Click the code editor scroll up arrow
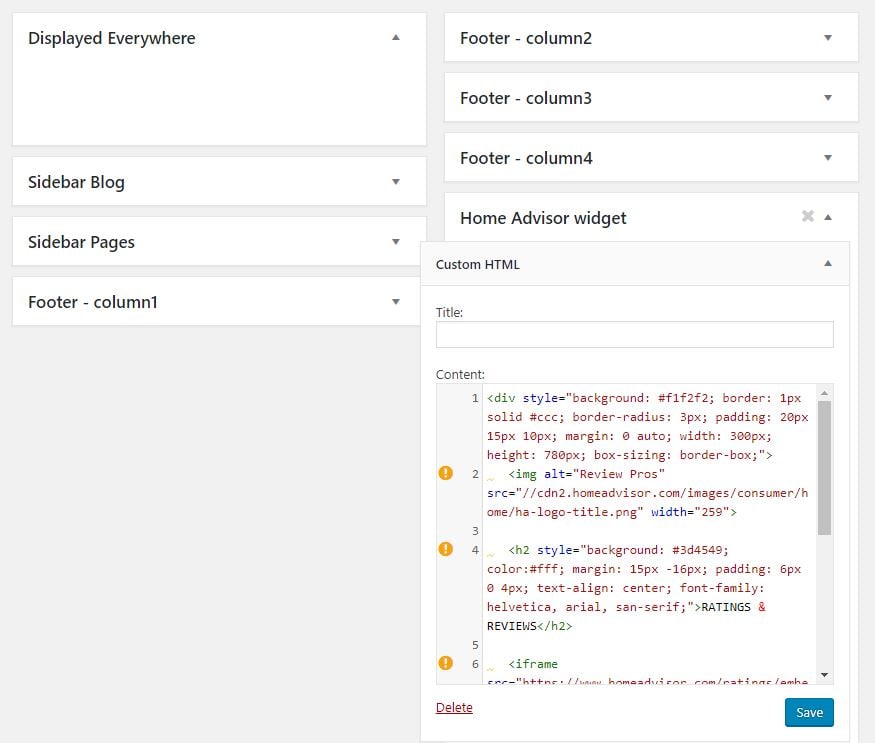 click(x=824, y=393)
